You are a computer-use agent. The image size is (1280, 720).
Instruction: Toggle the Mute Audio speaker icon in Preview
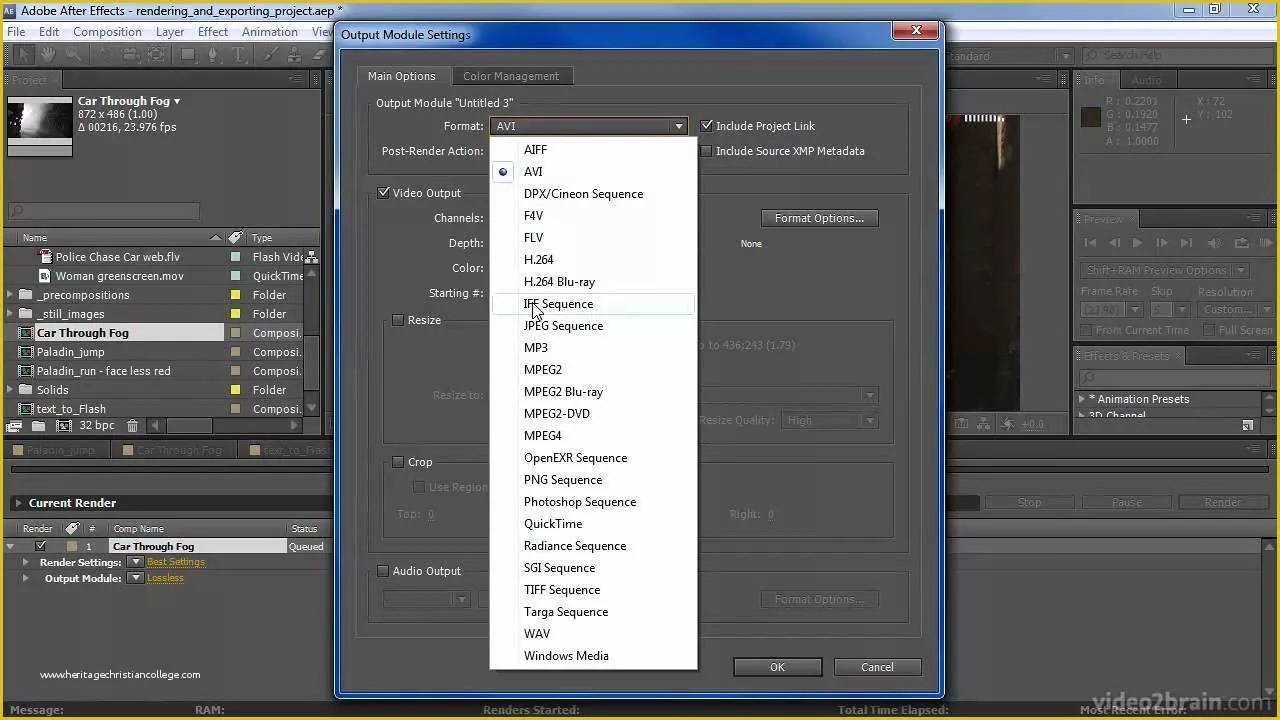point(1214,243)
